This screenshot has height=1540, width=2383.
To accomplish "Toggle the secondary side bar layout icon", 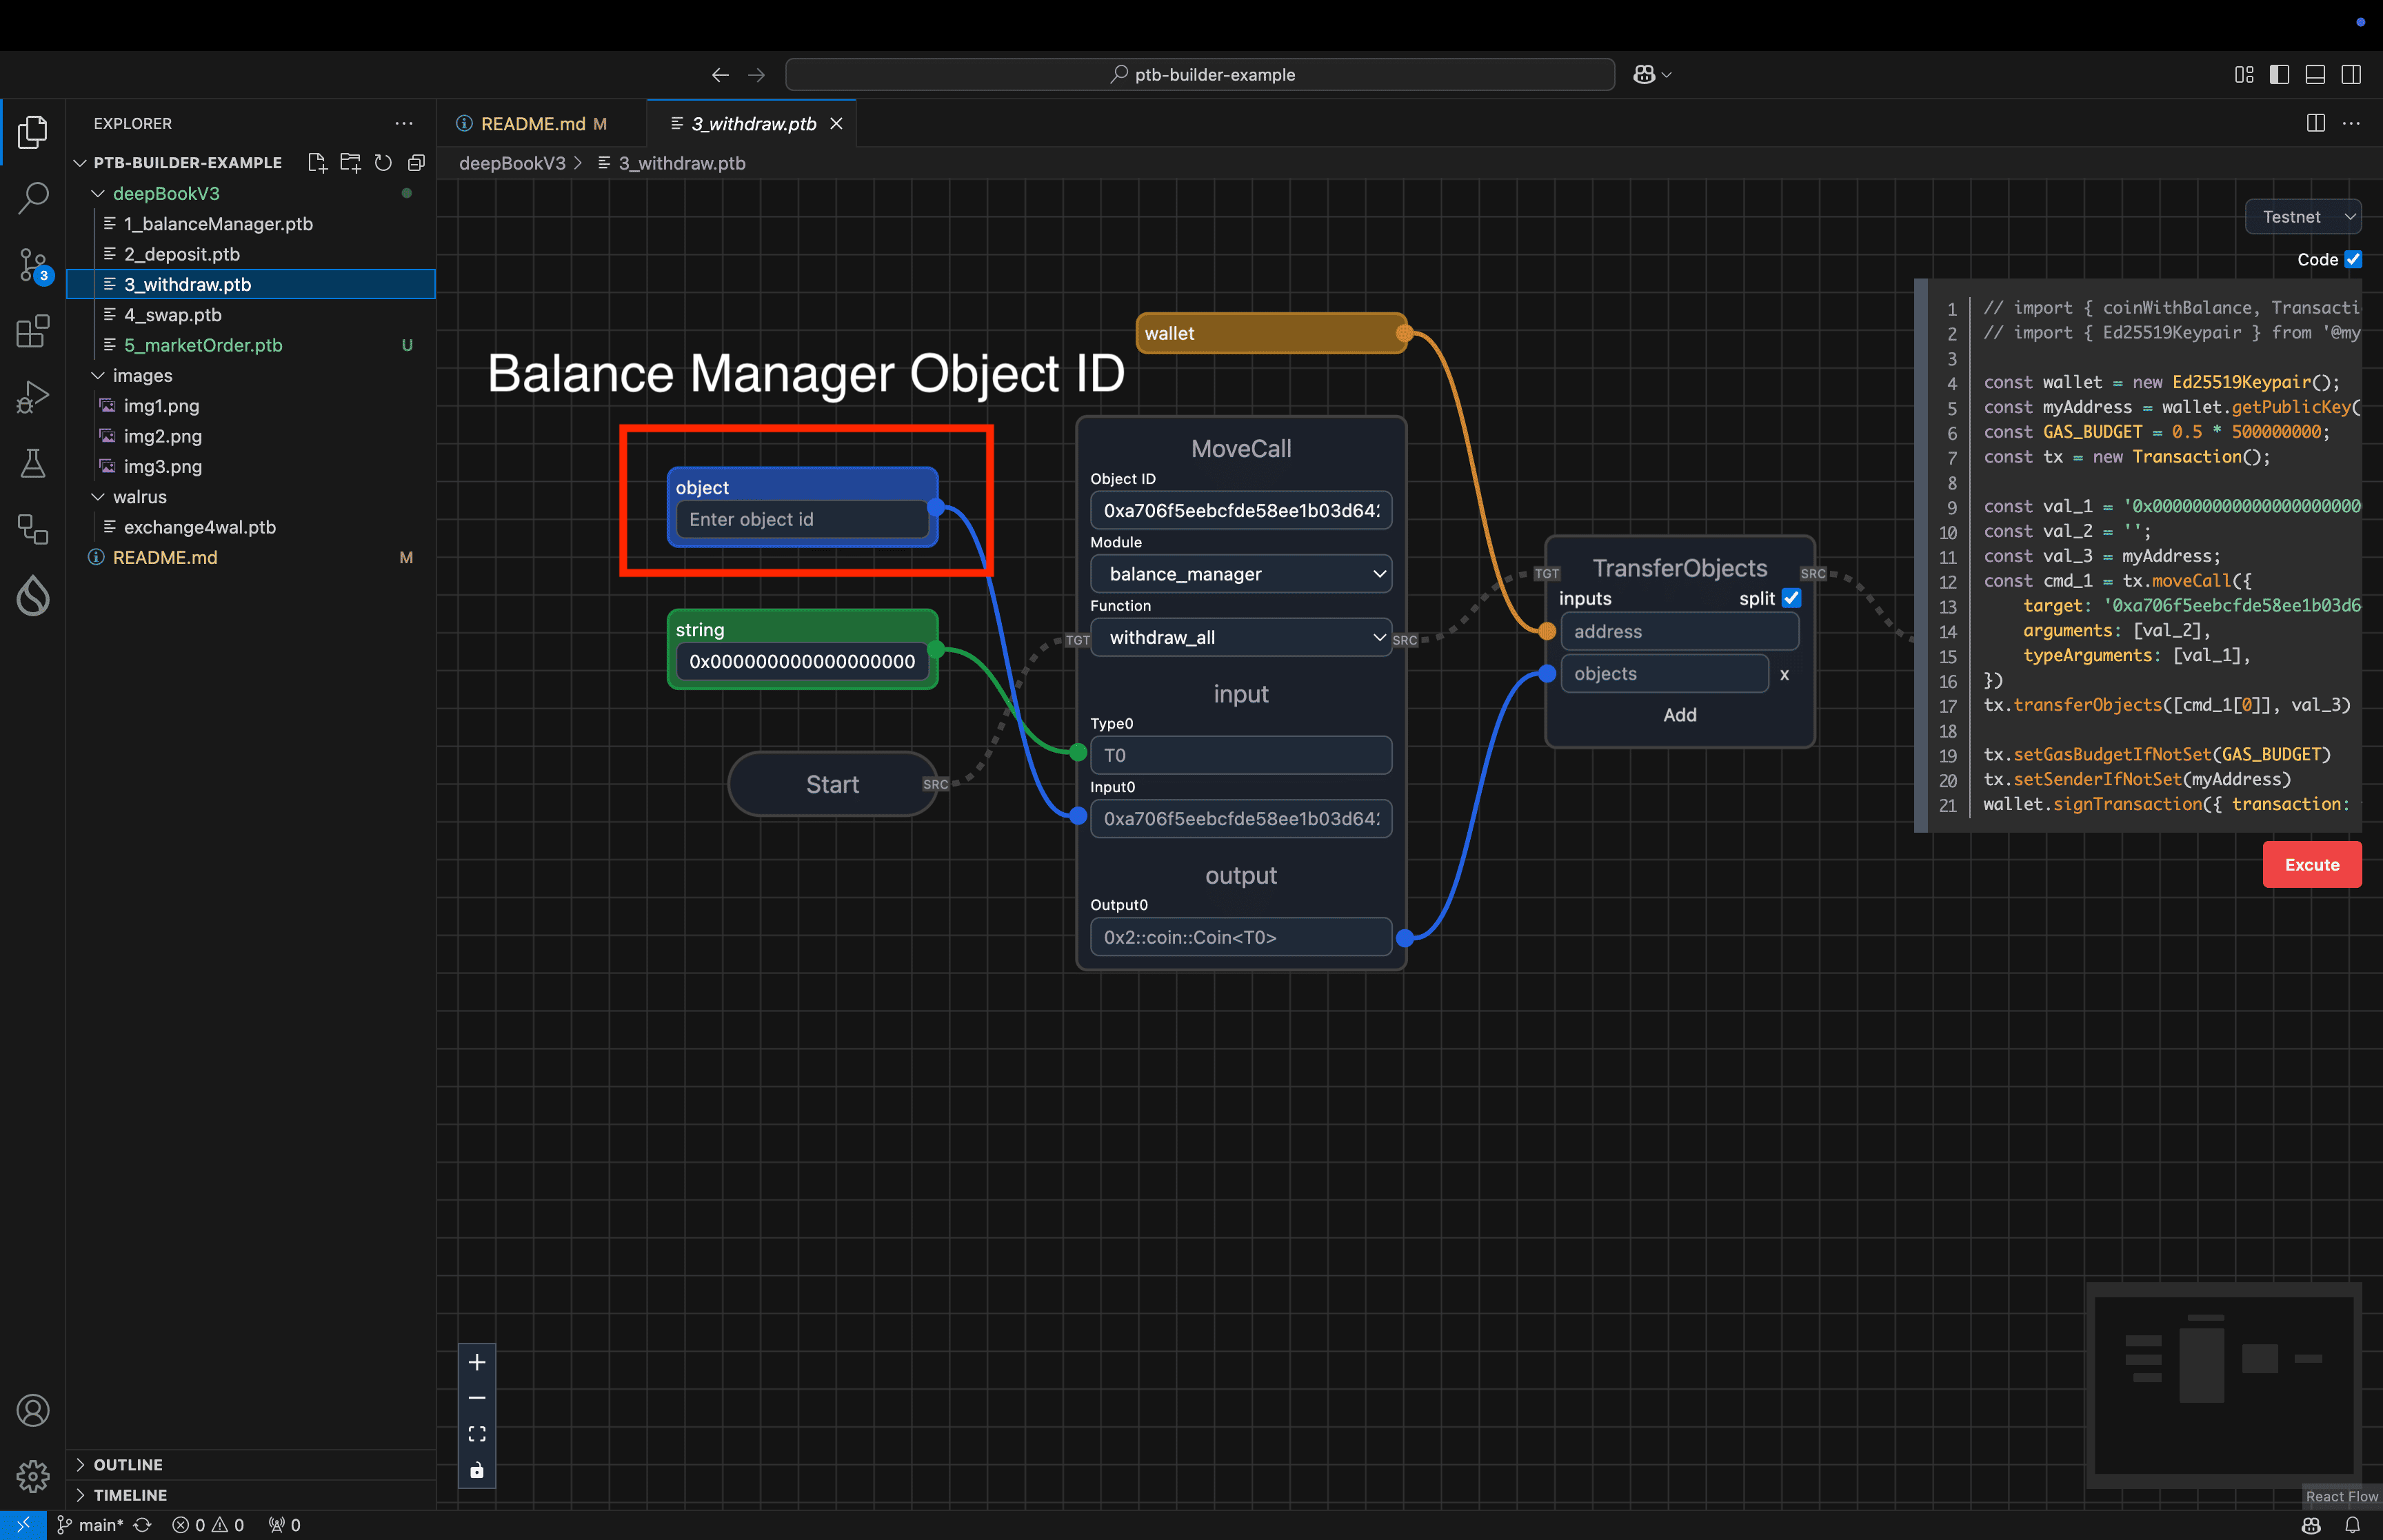I will (x=2351, y=75).
